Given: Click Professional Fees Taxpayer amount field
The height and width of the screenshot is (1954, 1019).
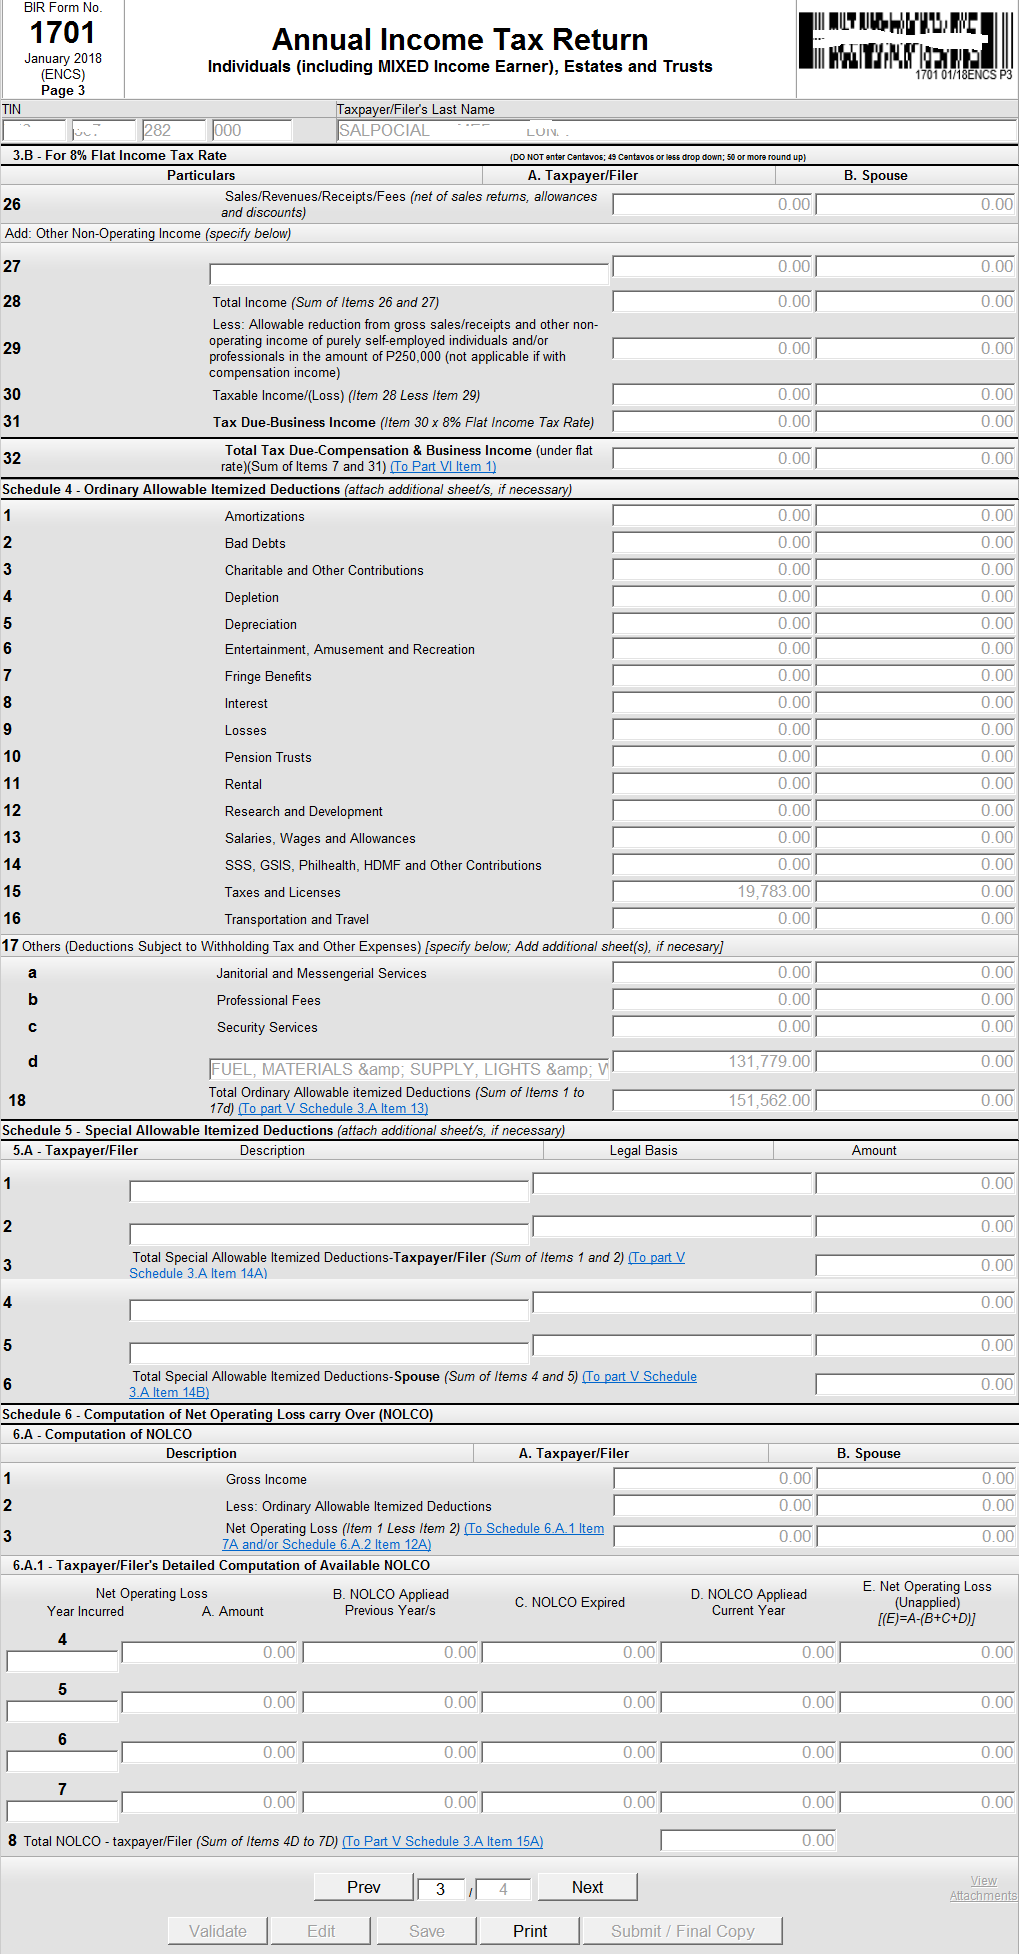Looking at the screenshot, I should pyautogui.click(x=713, y=1000).
